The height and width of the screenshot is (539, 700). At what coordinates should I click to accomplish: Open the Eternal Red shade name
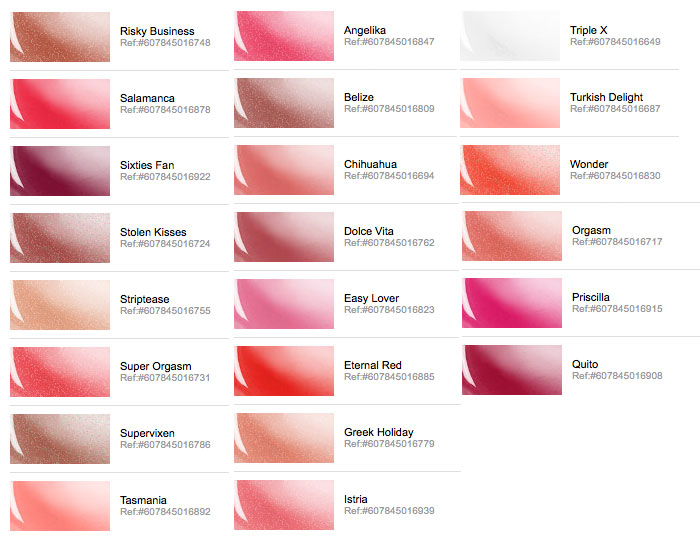[x=373, y=365]
